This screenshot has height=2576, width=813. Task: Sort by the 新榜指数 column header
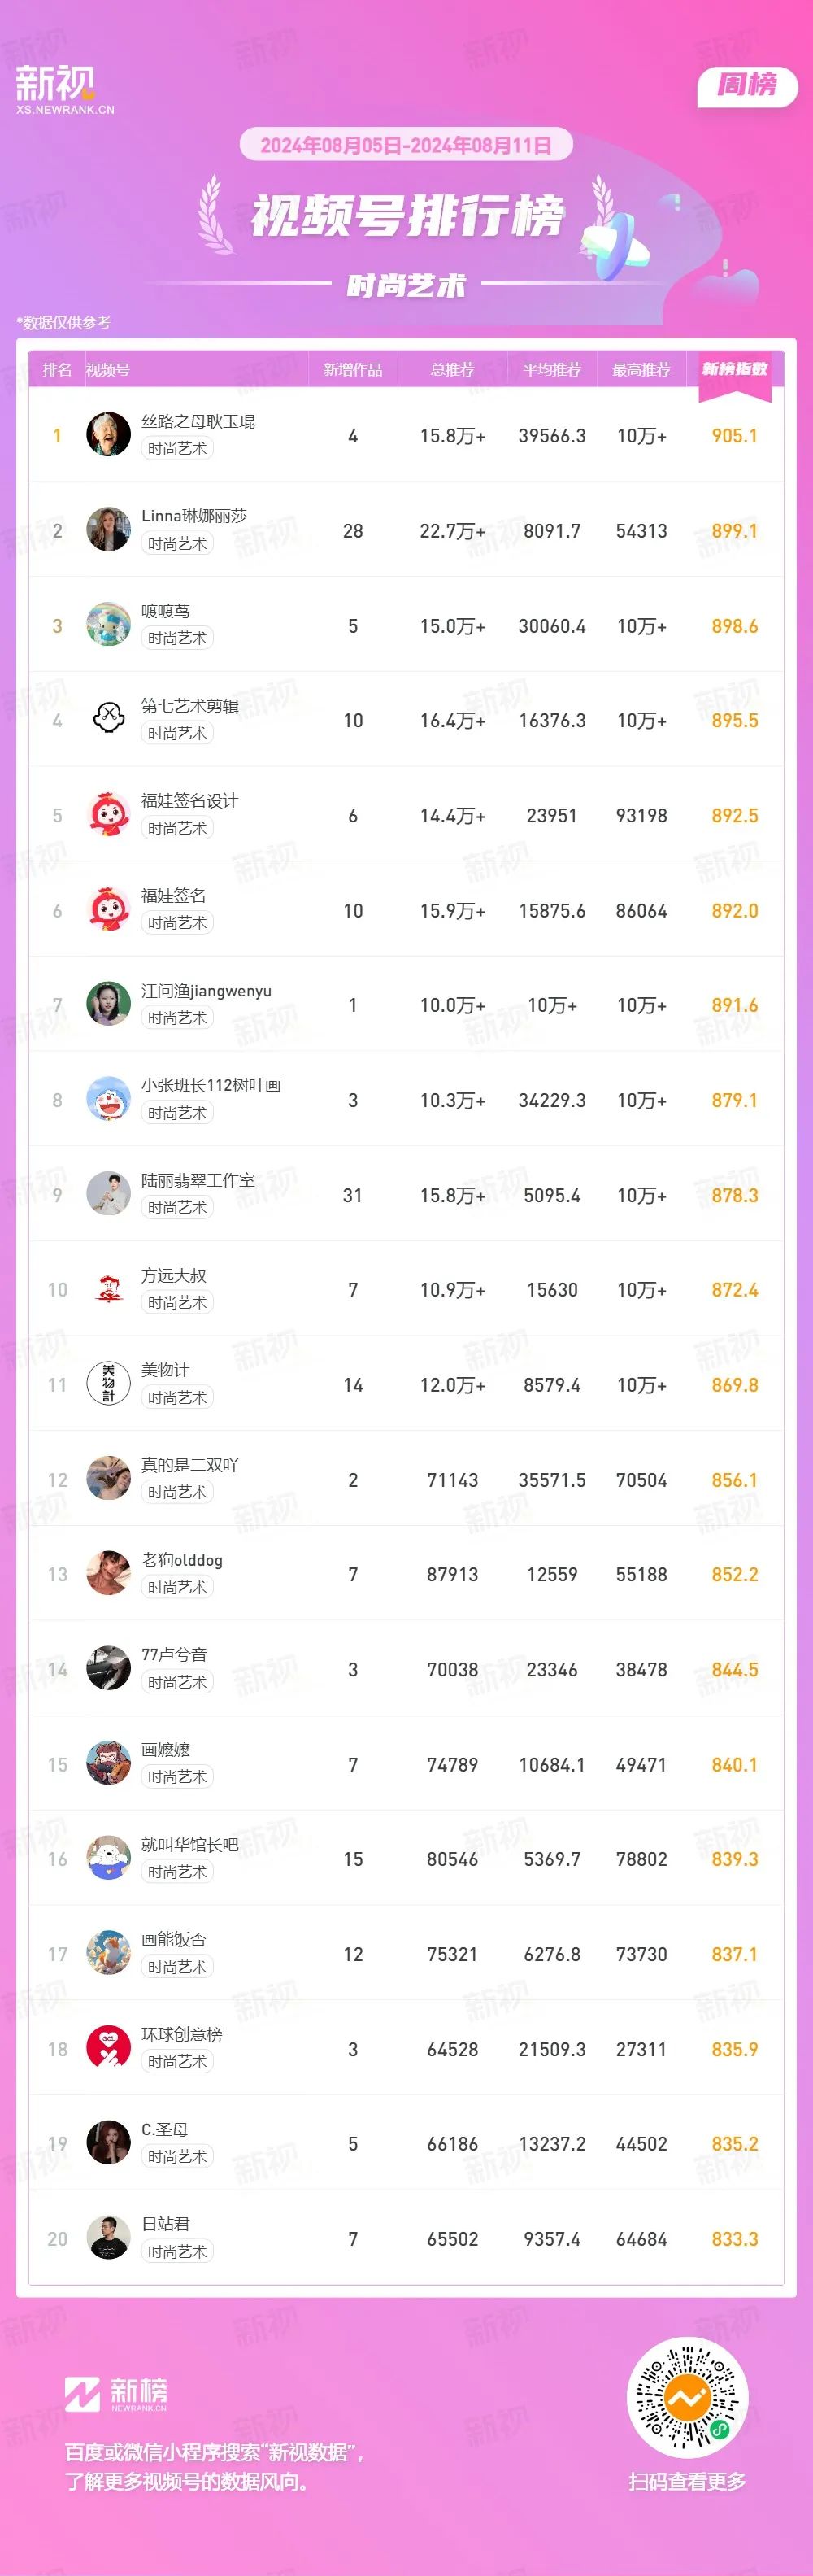(x=735, y=369)
